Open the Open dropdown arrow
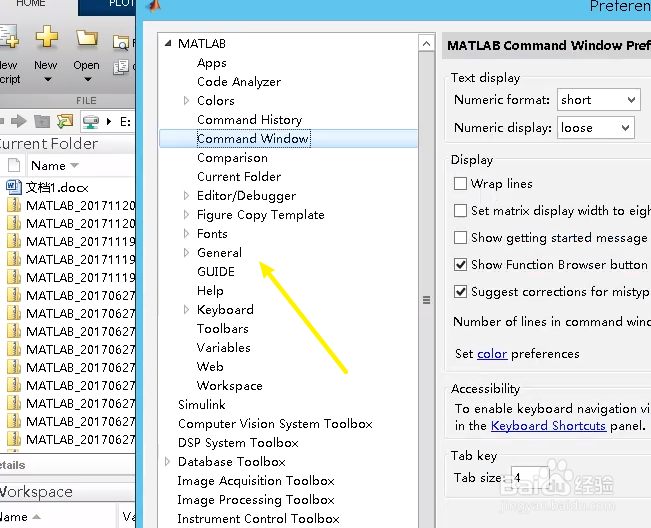Viewport: 651px width, 528px height. click(88, 79)
